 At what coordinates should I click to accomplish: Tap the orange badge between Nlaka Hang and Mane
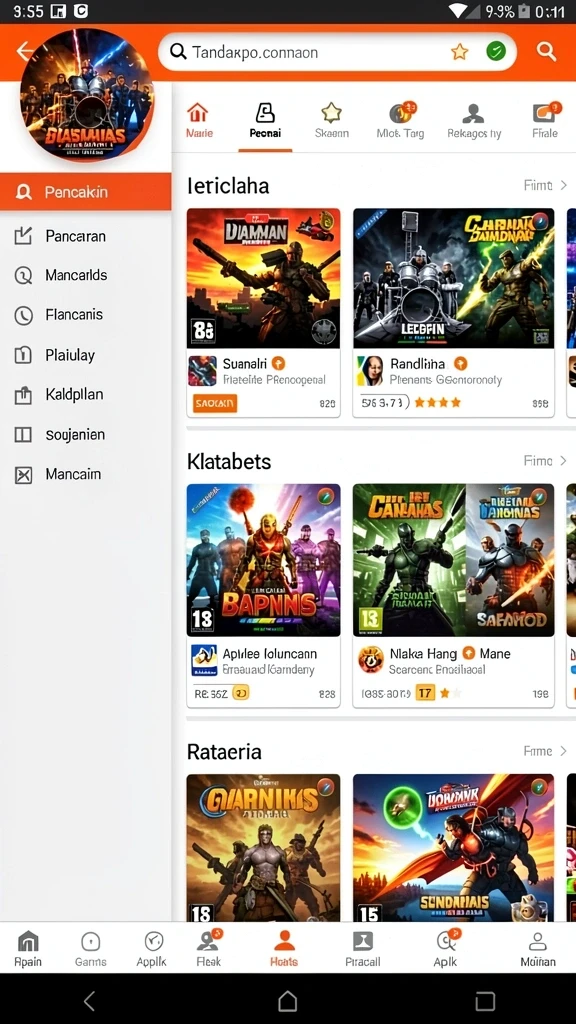[x=468, y=653]
